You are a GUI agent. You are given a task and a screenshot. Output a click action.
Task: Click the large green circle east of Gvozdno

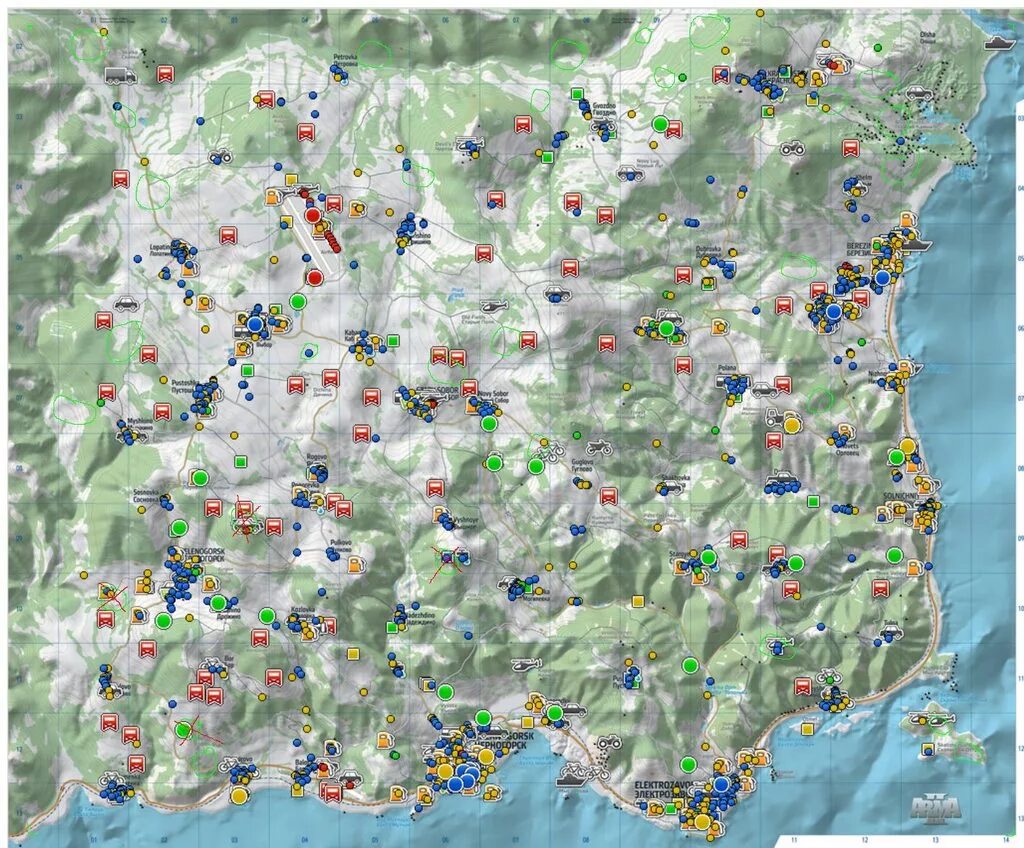(660, 123)
